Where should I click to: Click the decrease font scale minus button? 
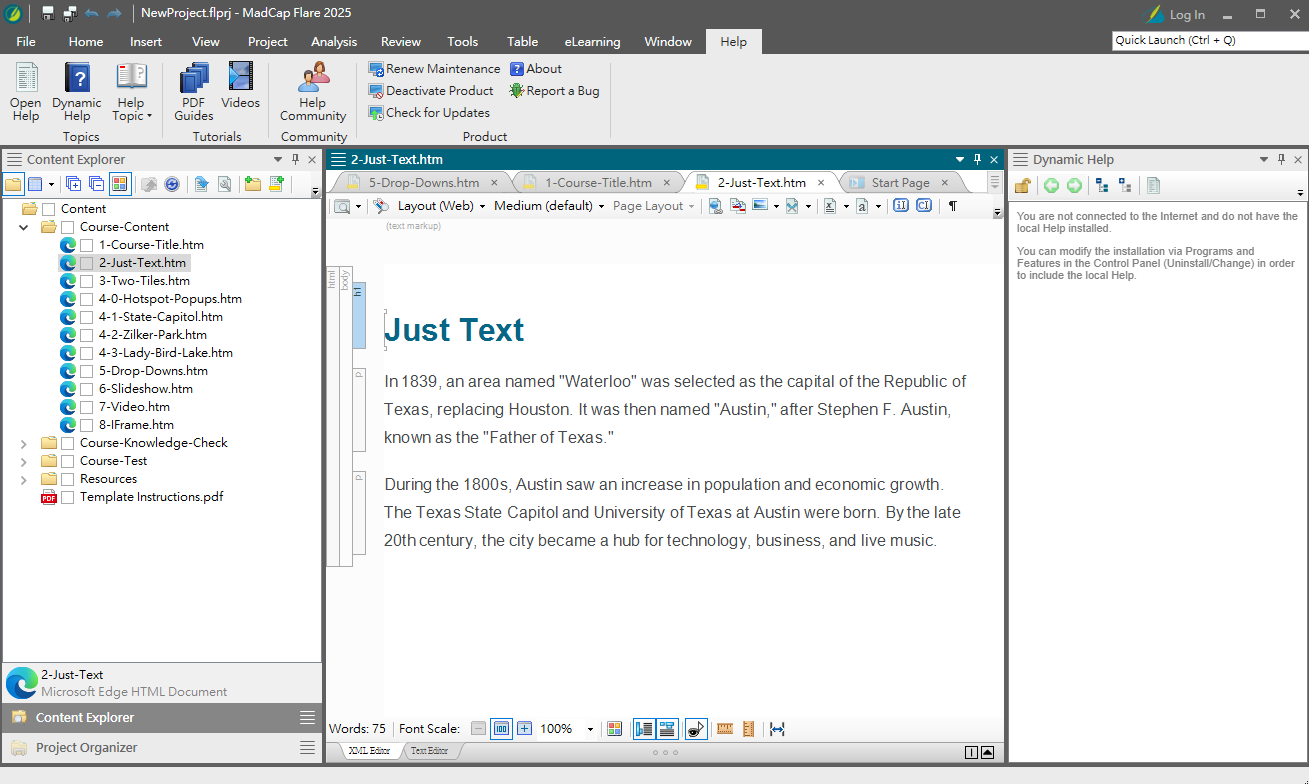click(x=478, y=729)
